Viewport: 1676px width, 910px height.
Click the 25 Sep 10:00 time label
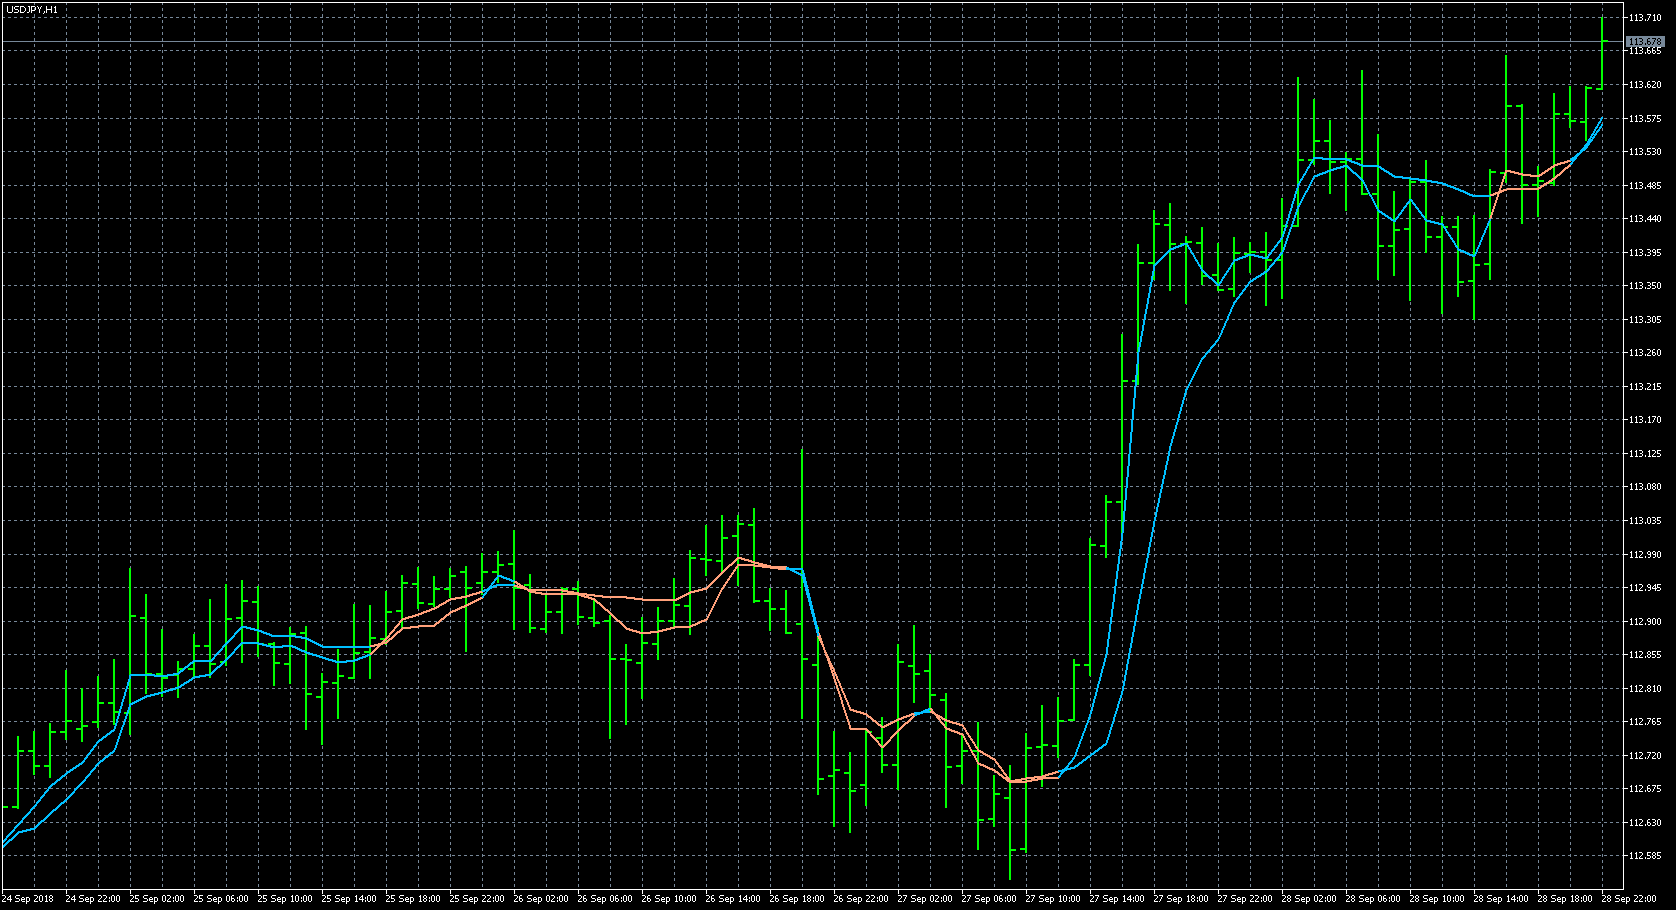coord(285,899)
